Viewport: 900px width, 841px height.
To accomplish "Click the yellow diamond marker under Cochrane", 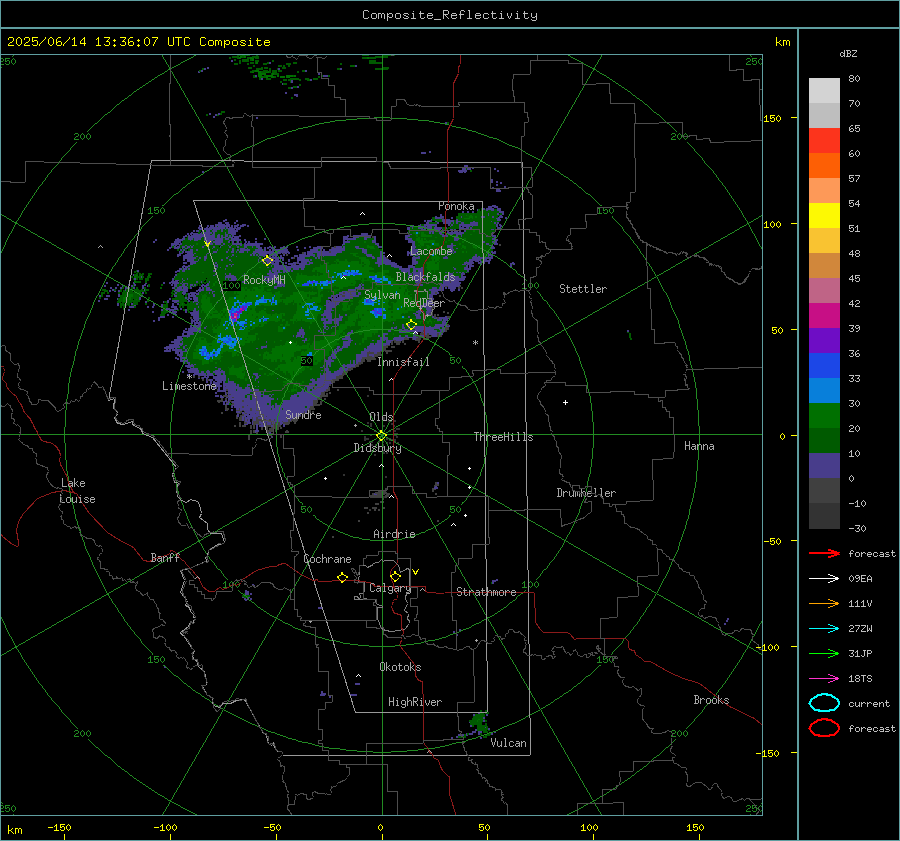I will pyautogui.click(x=342, y=577).
